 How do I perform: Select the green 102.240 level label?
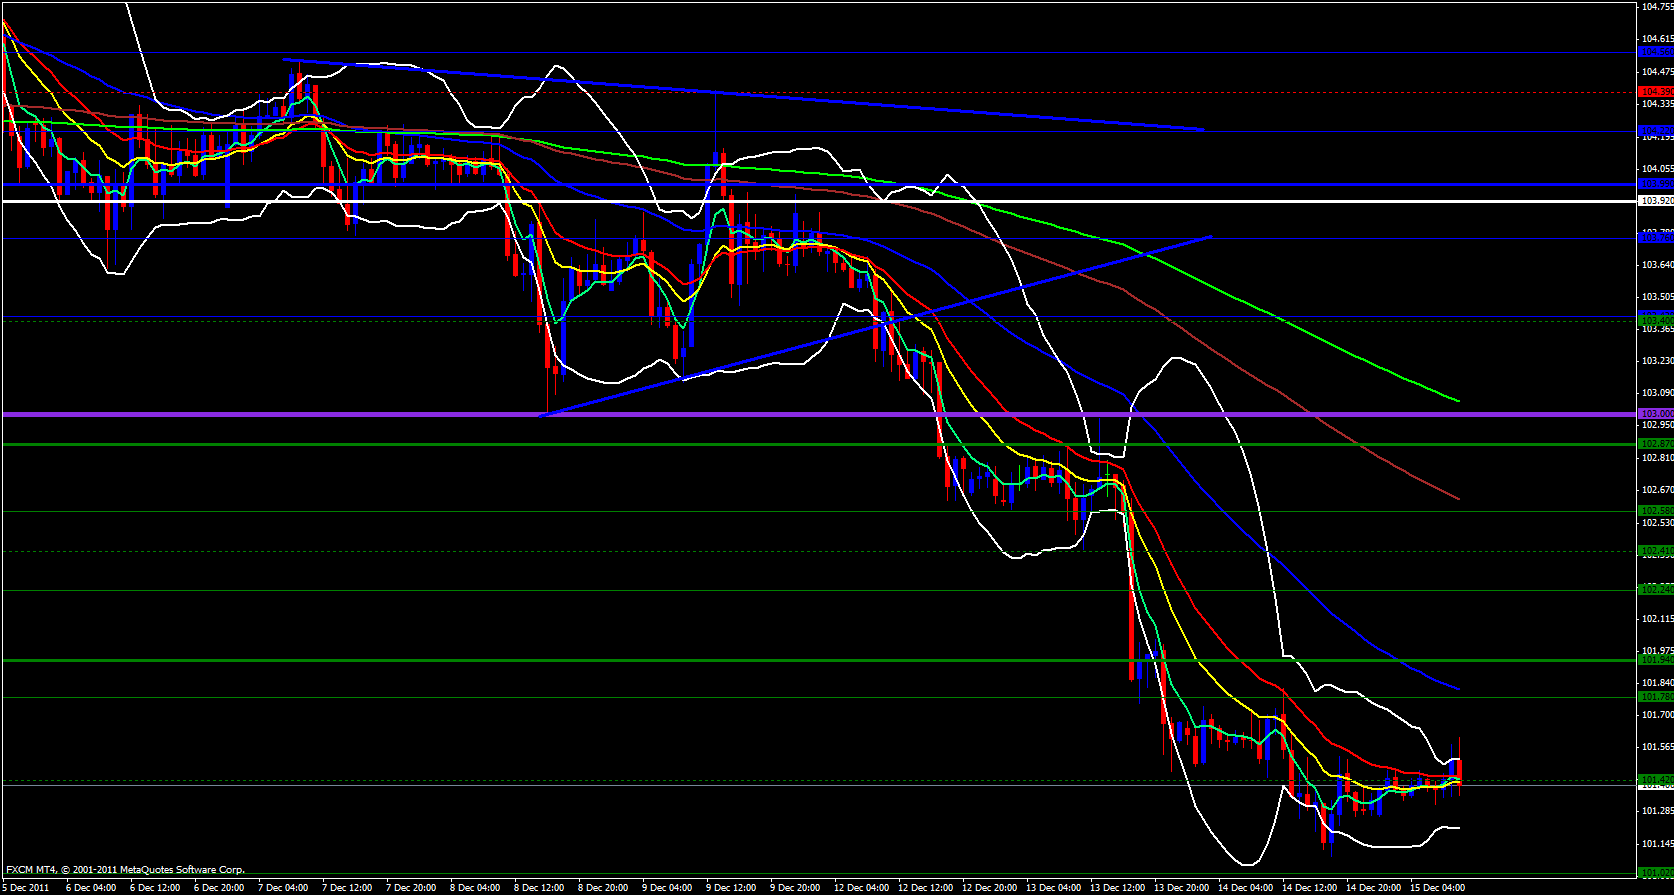pyautogui.click(x=1656, y=590)
